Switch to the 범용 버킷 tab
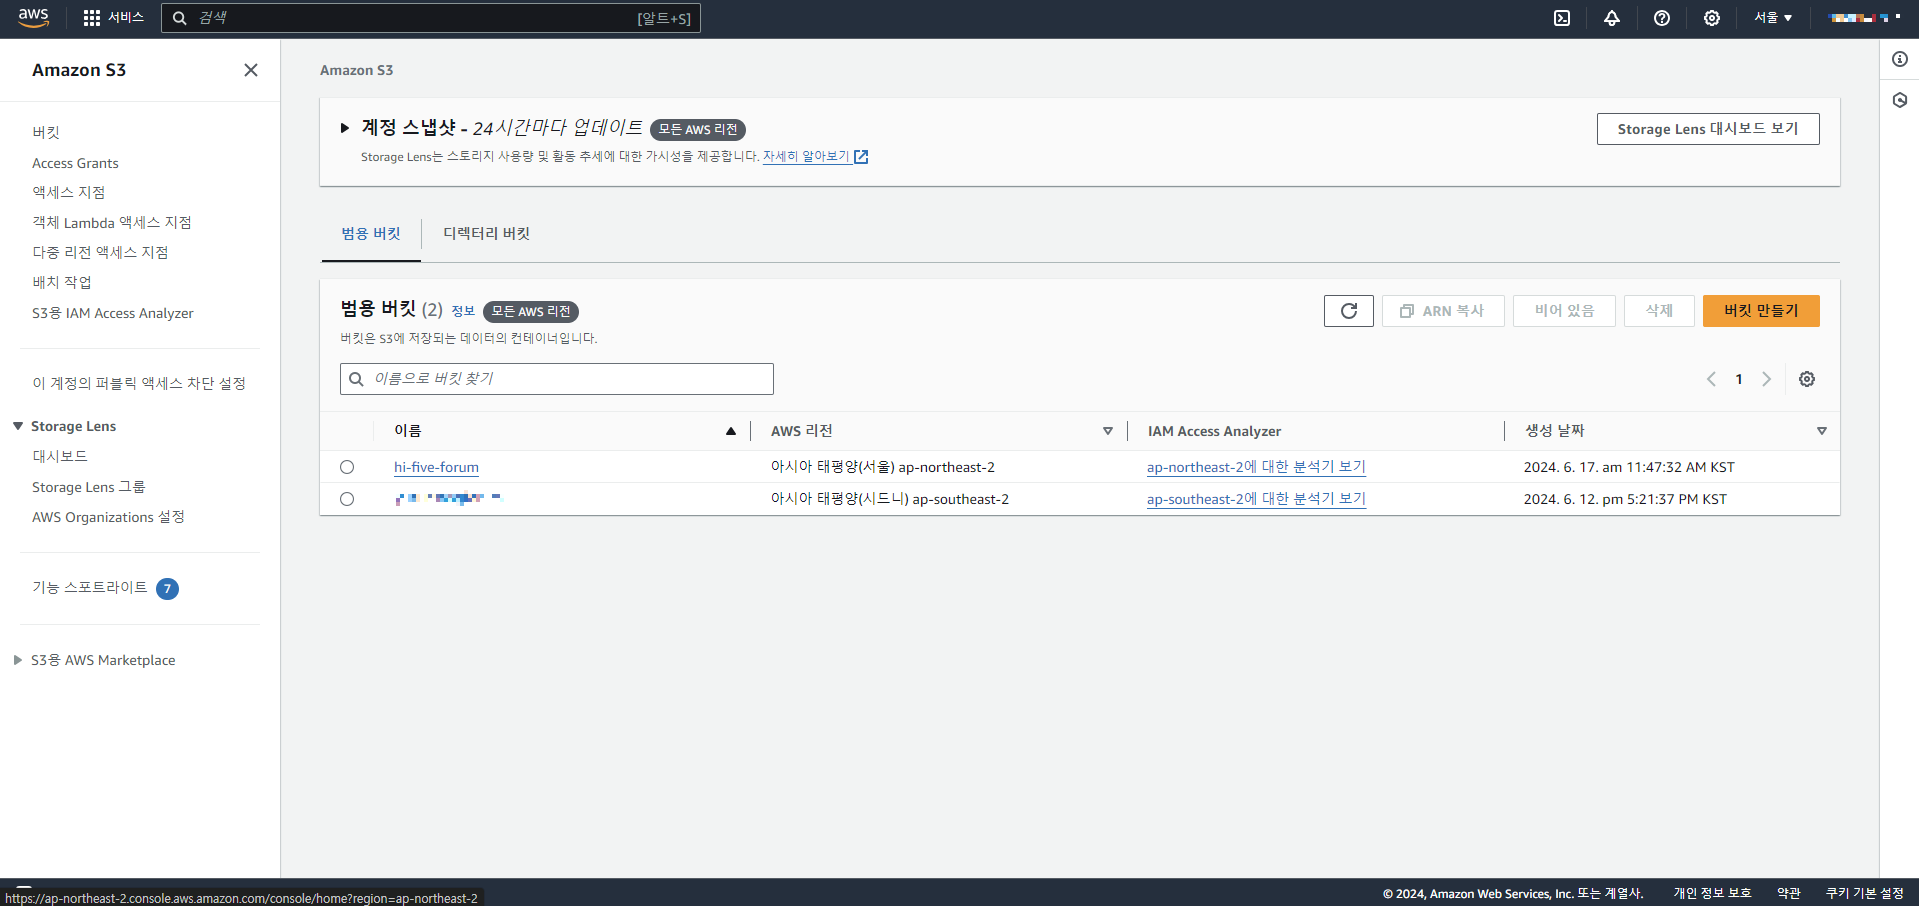The width and height of the screenshot is (1919, 906). tap(371, 234)
